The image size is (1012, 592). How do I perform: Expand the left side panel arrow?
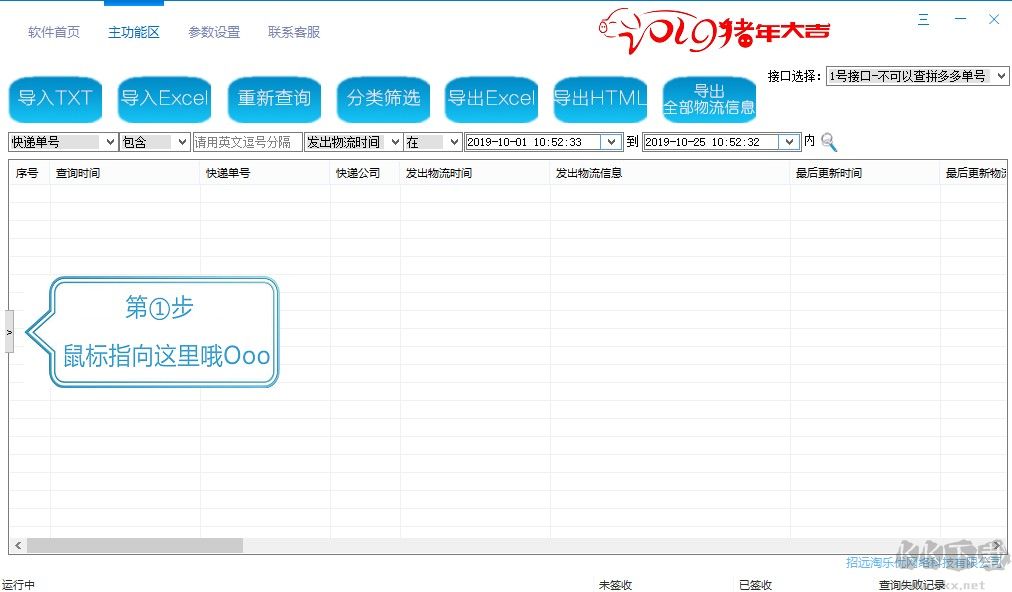(9, 331)
